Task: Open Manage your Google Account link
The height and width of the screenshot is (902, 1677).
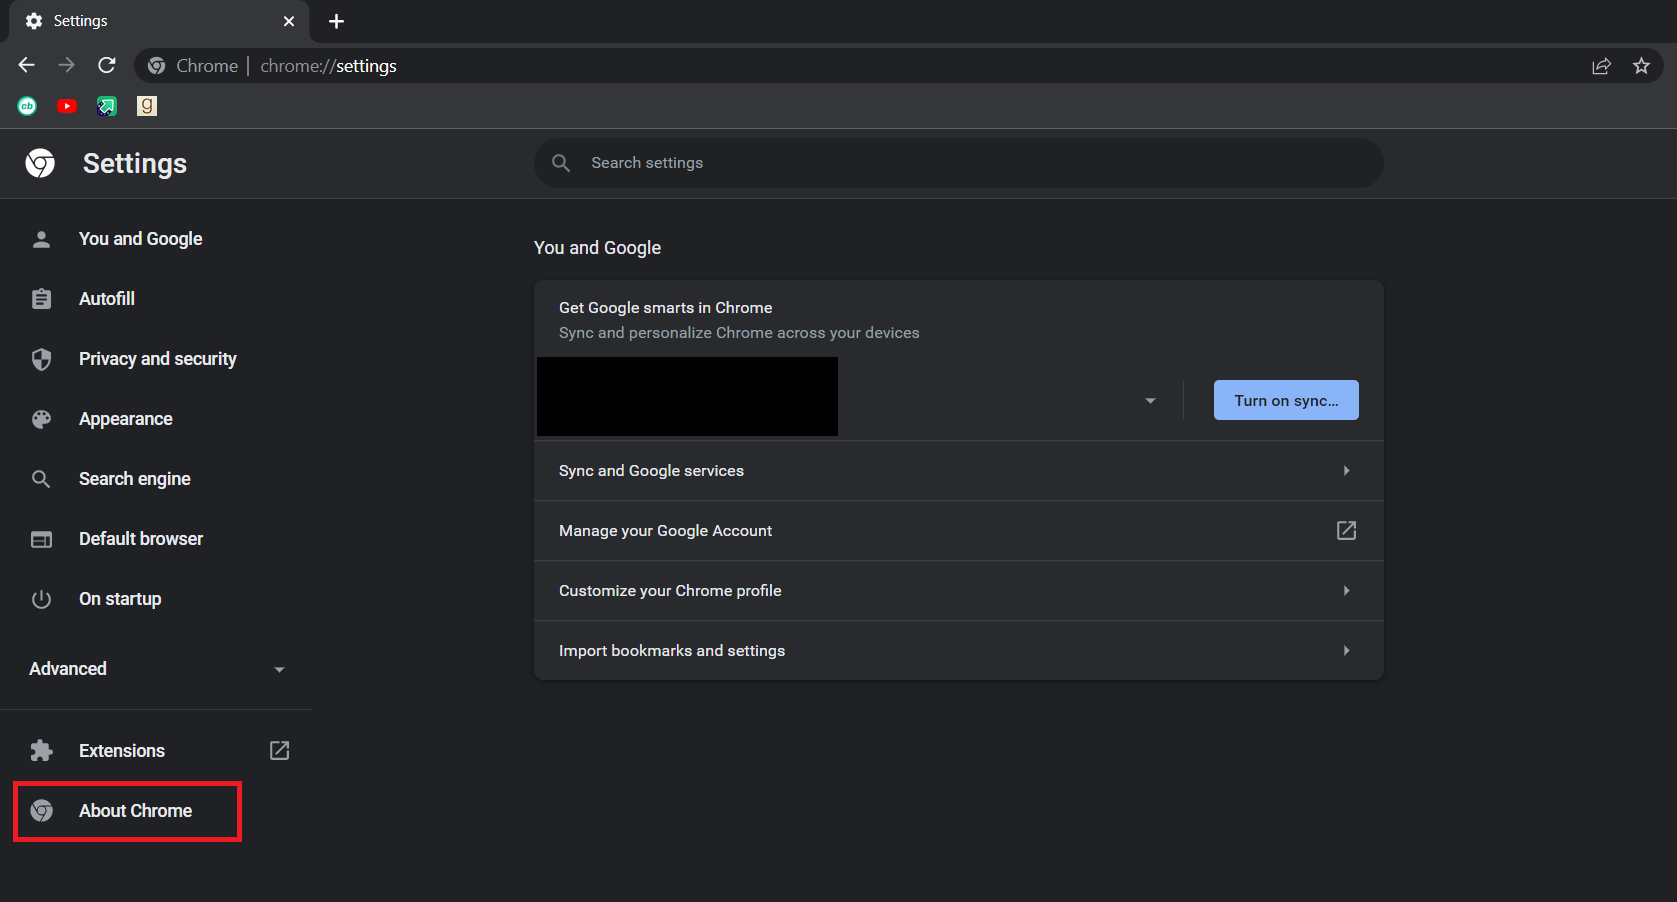Action: (x=959, y=531)
